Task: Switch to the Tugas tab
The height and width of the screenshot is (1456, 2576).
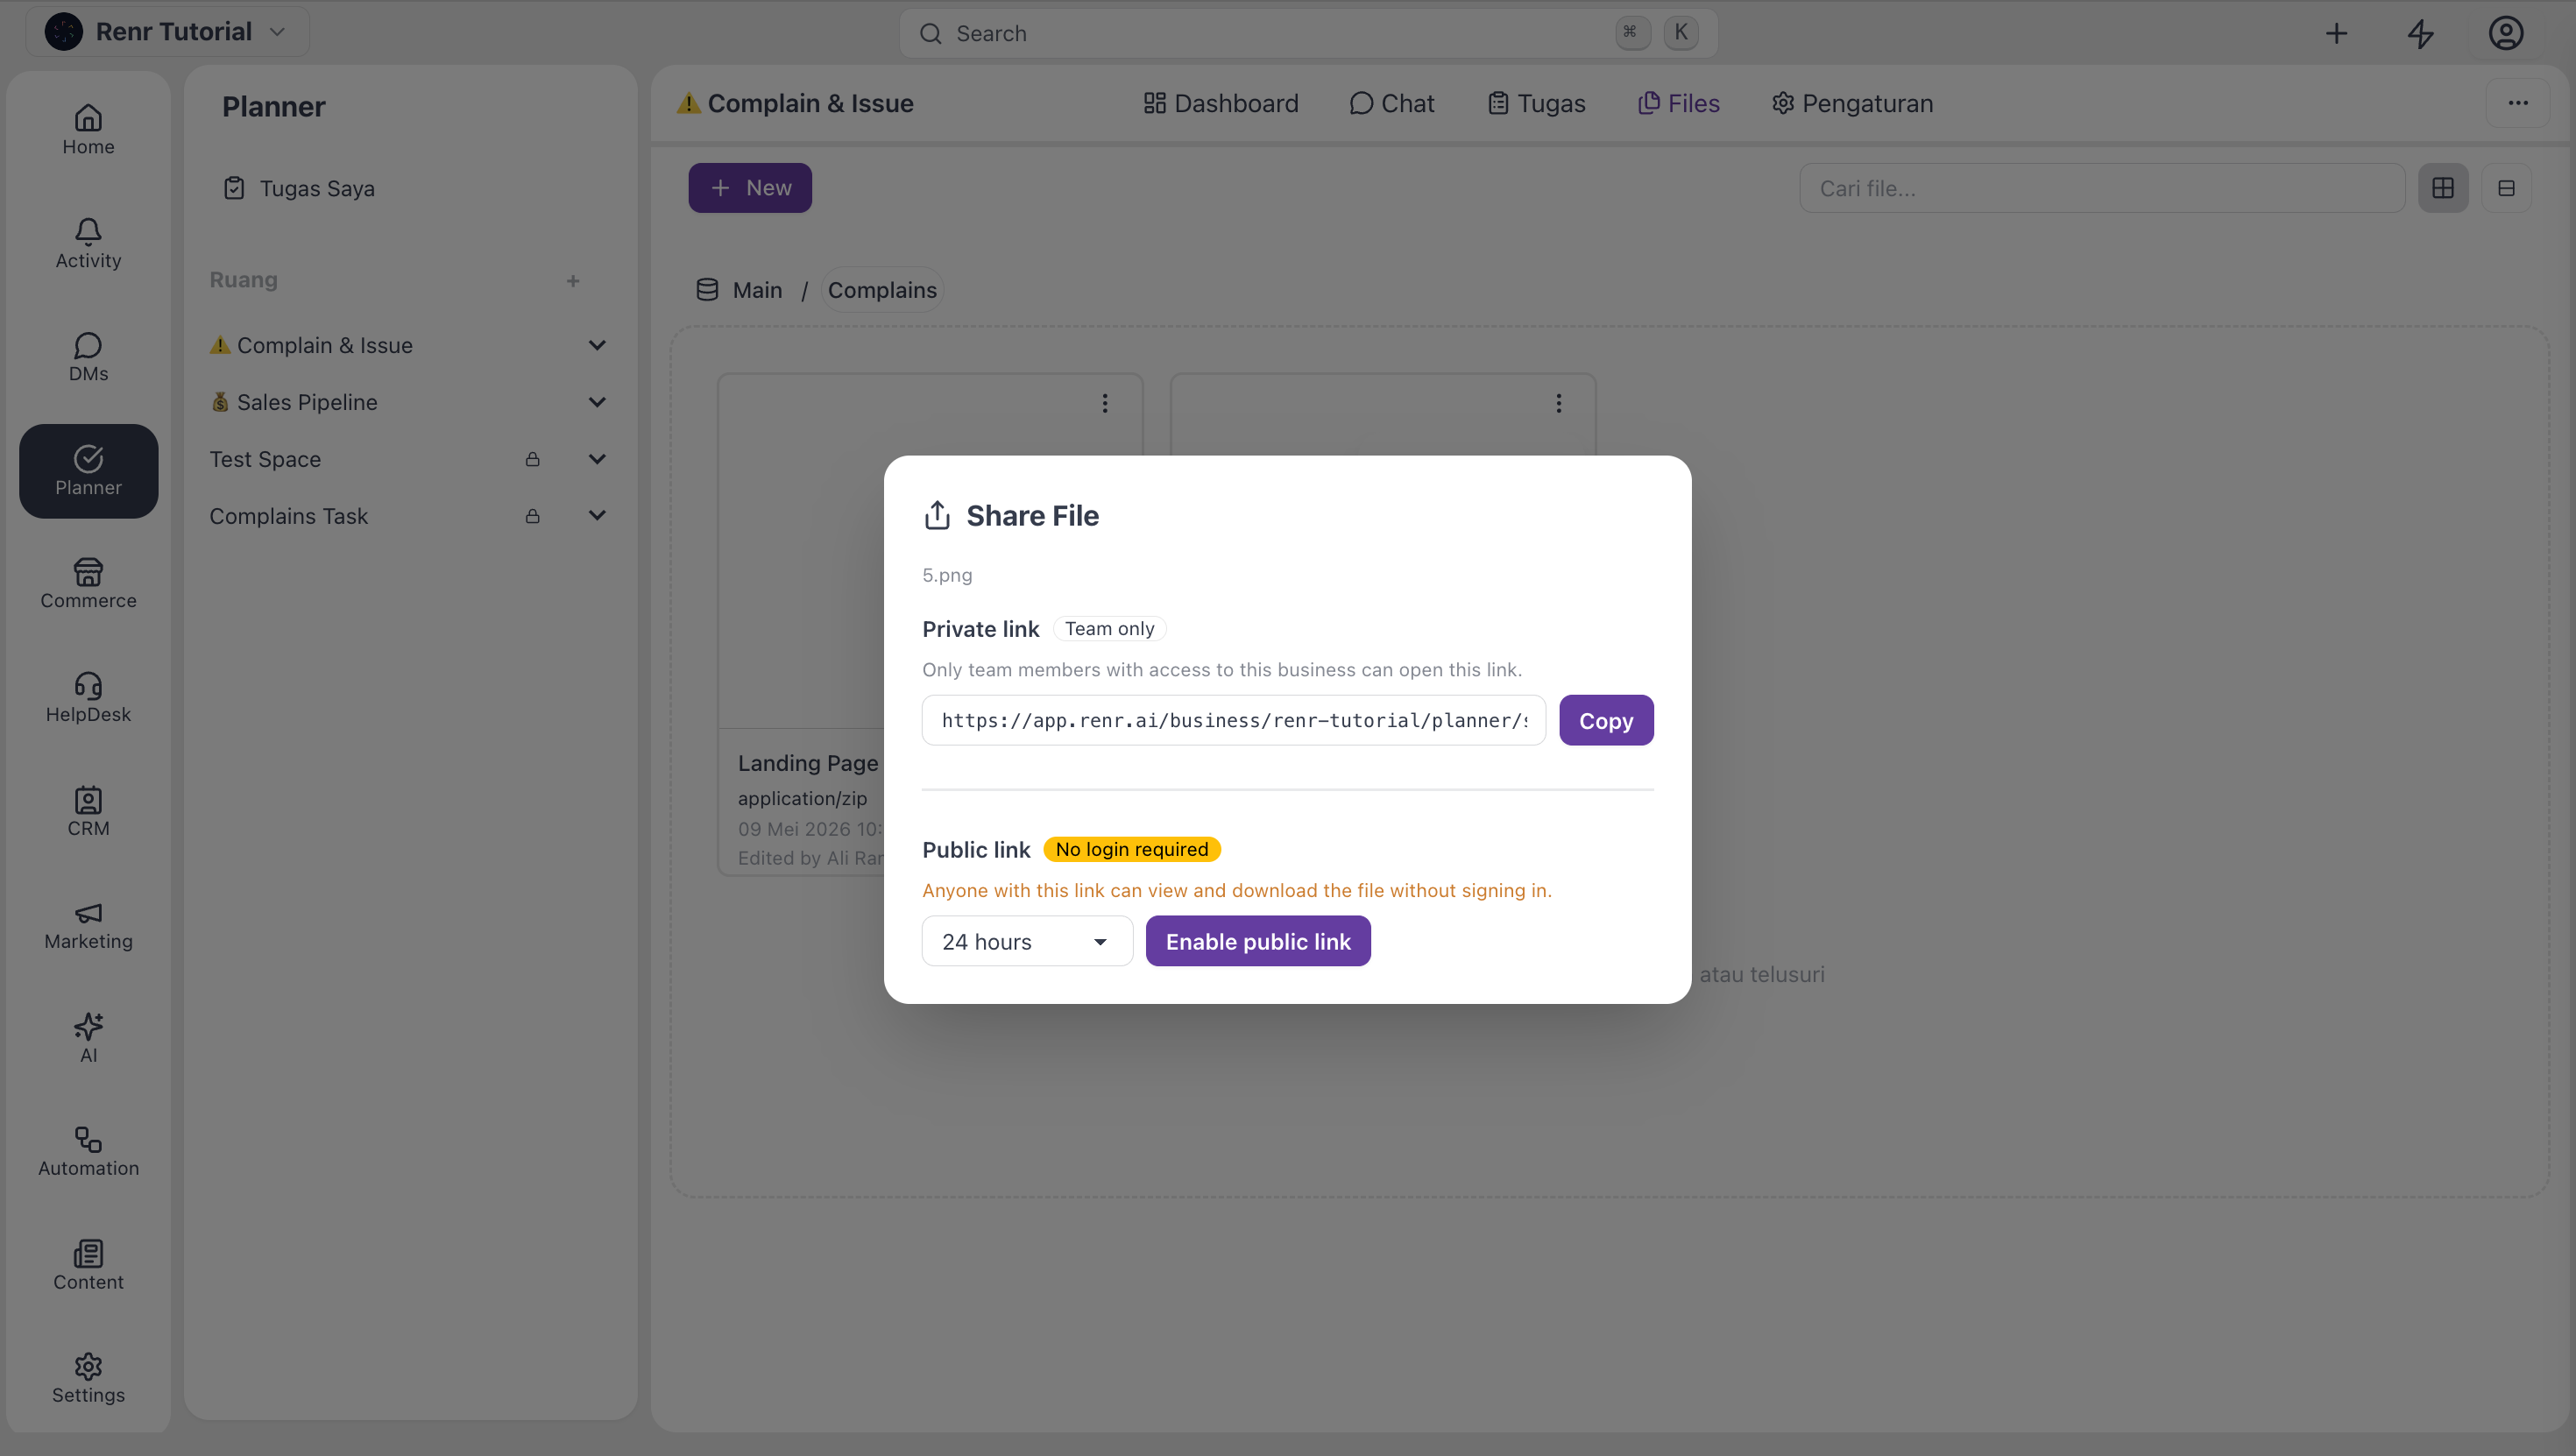Action: 1537,103
